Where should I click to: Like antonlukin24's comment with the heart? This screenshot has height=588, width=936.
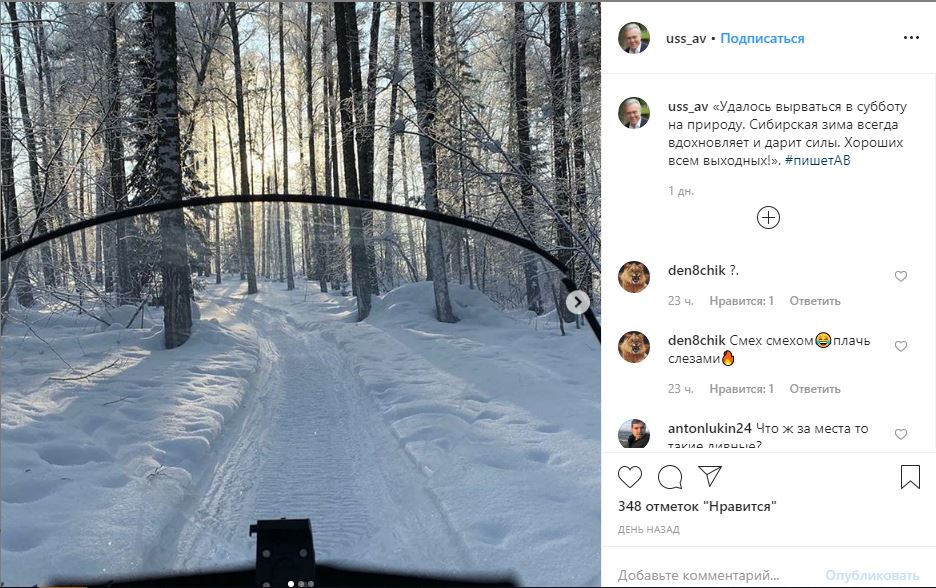901,435
